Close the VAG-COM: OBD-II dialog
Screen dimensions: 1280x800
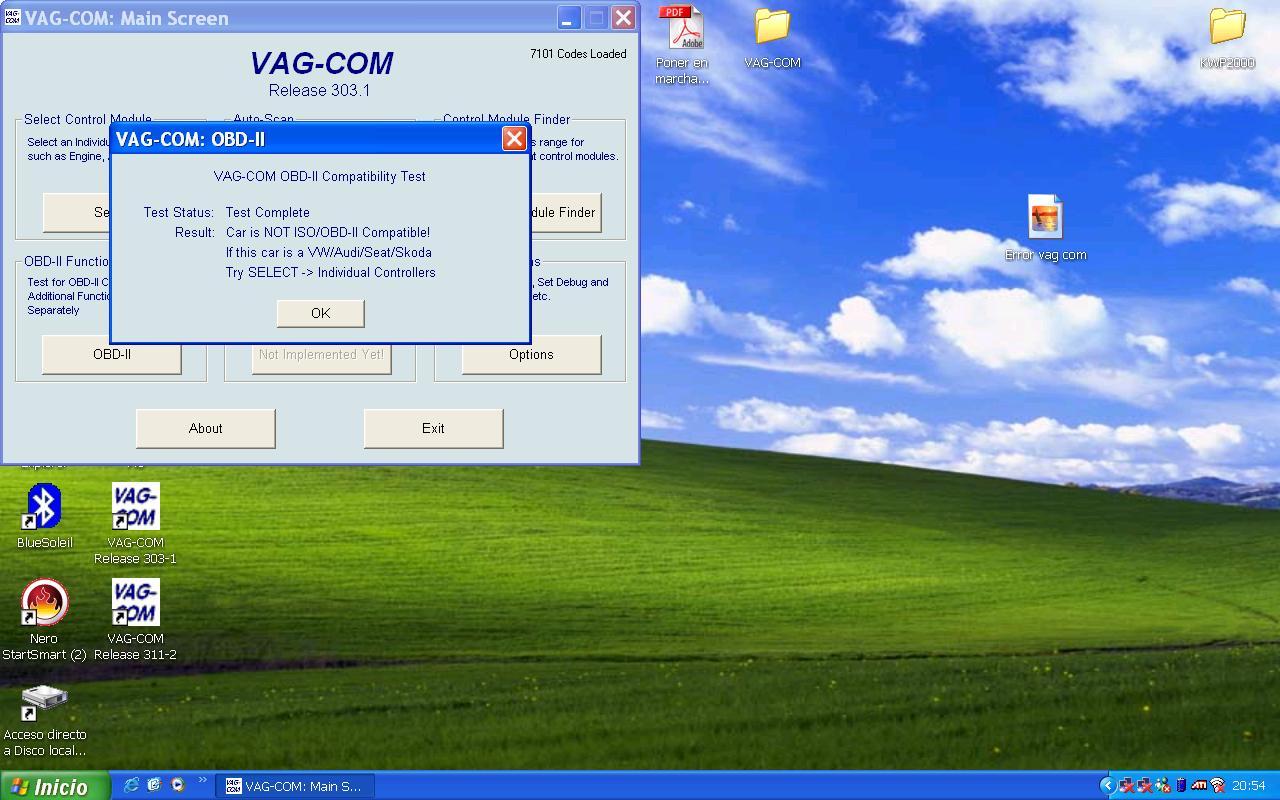click(514, 139)
